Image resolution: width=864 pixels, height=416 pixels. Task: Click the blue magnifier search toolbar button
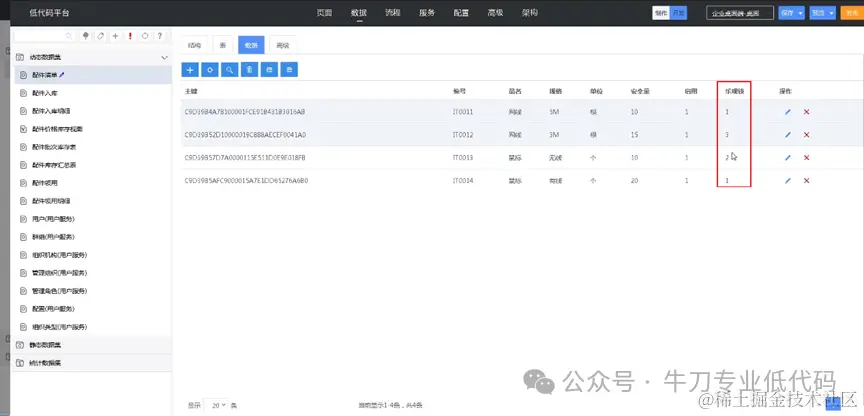229,69
